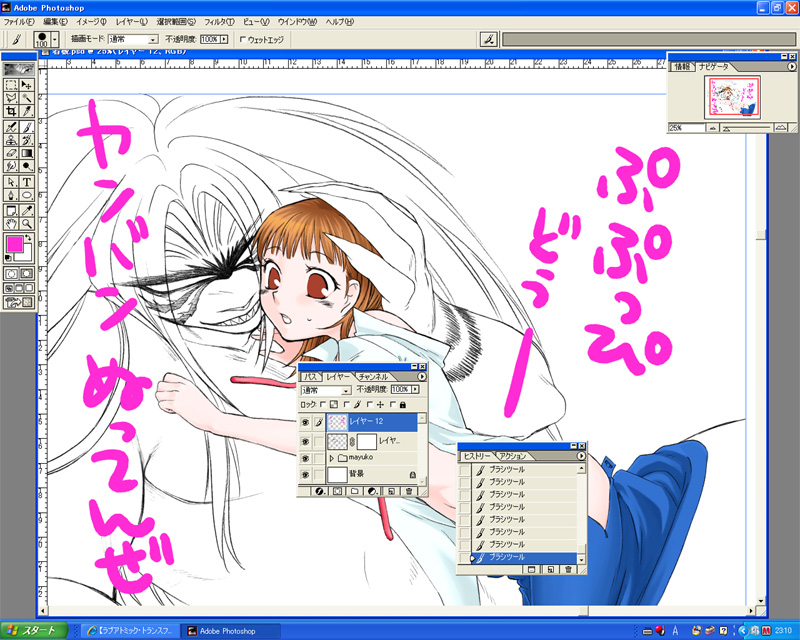Select the Eraser tool in the toolbox
Viewport: 800px width, 640px height.
(11, 153)
